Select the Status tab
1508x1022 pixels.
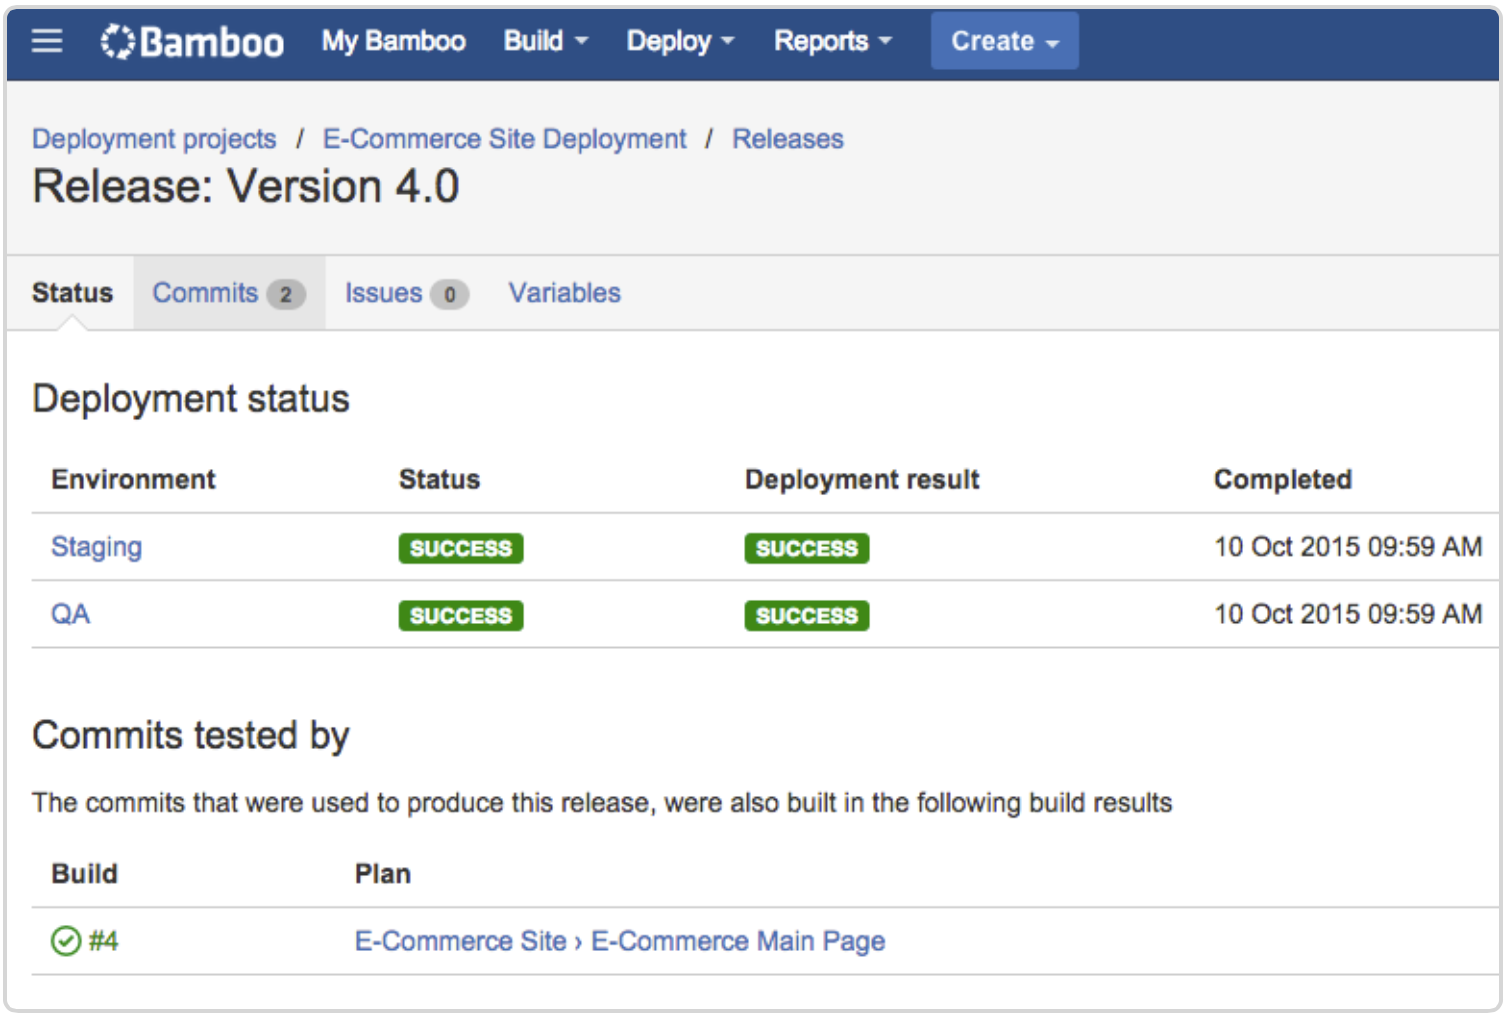72,293
